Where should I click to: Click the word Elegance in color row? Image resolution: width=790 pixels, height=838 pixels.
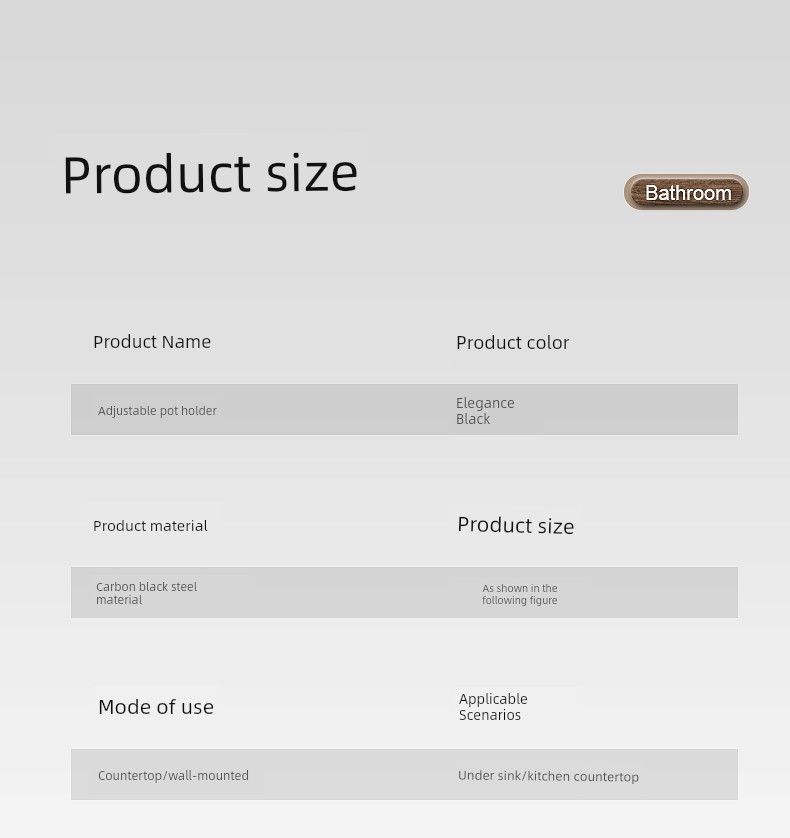pyautogui.click(x=485, y=403)
